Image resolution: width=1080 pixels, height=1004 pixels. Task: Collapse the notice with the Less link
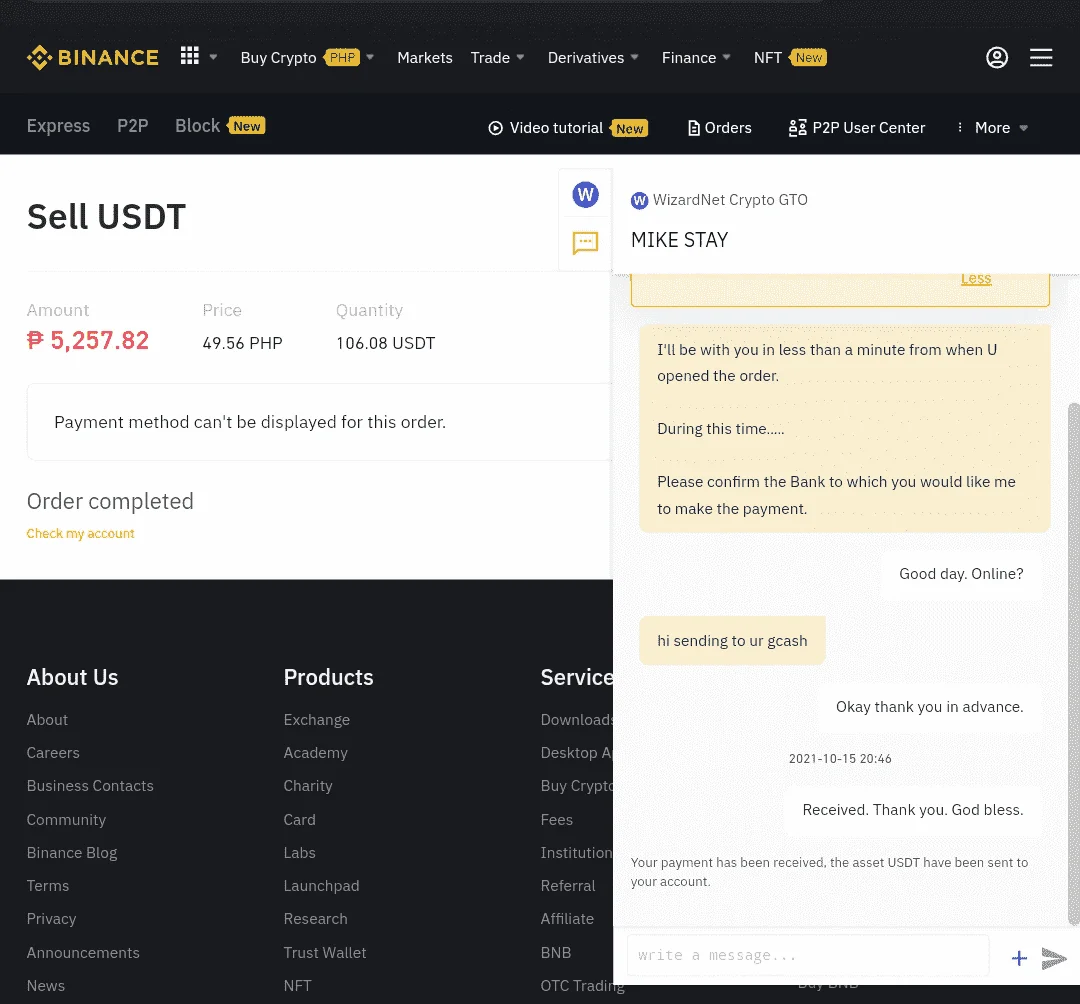click(976, 279)
